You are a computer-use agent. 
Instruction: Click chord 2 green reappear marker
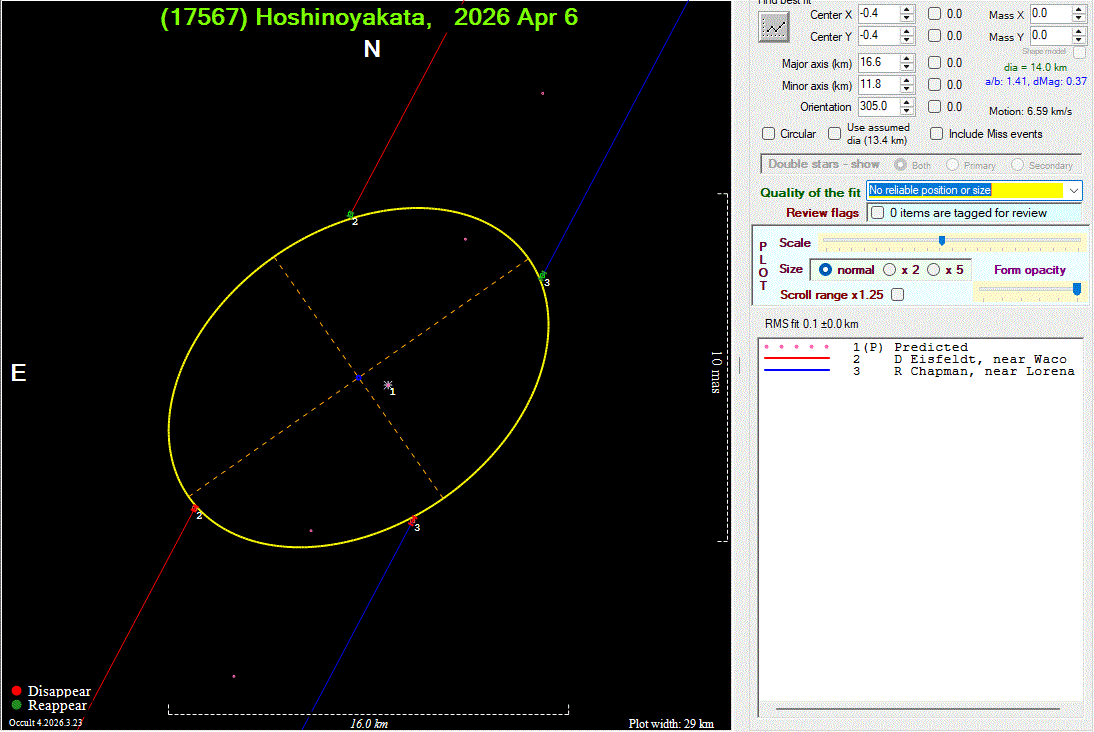coord(350,214)
